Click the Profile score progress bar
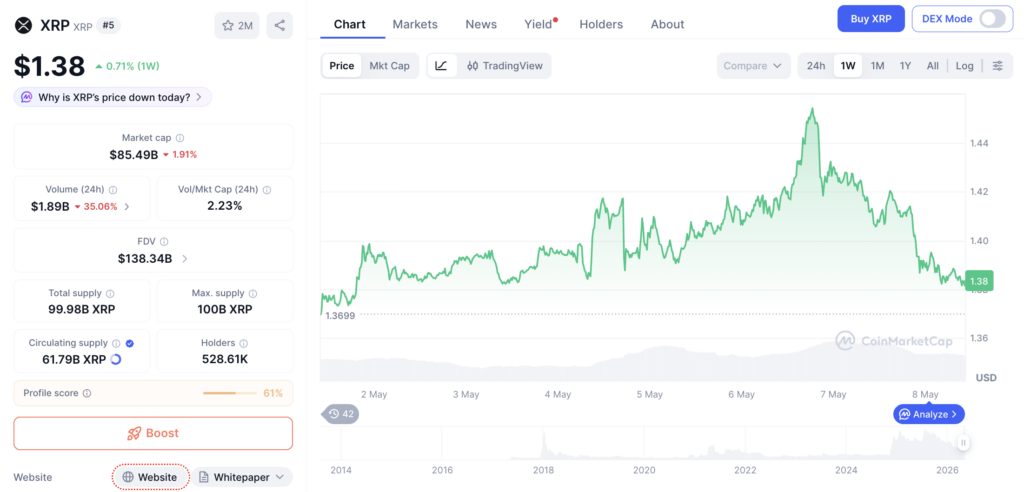Viewport: 1024px width, 492px height. 229,393
